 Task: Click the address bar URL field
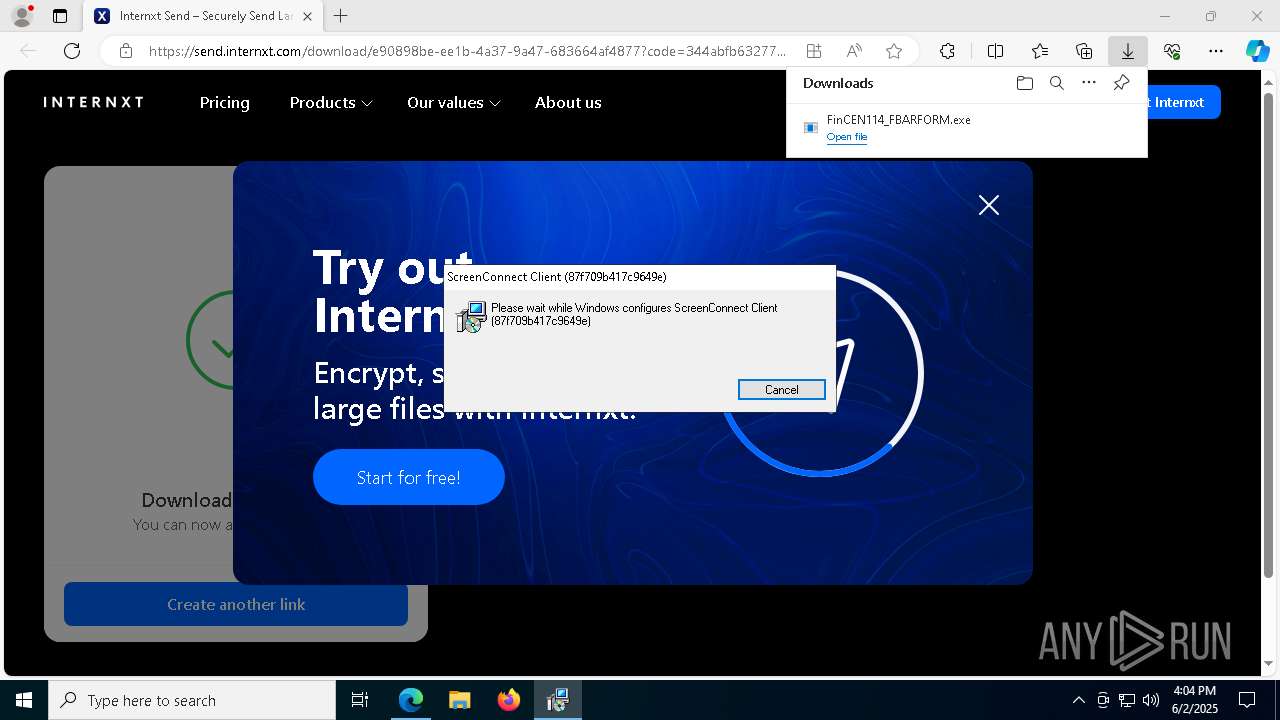pos(468,51)
